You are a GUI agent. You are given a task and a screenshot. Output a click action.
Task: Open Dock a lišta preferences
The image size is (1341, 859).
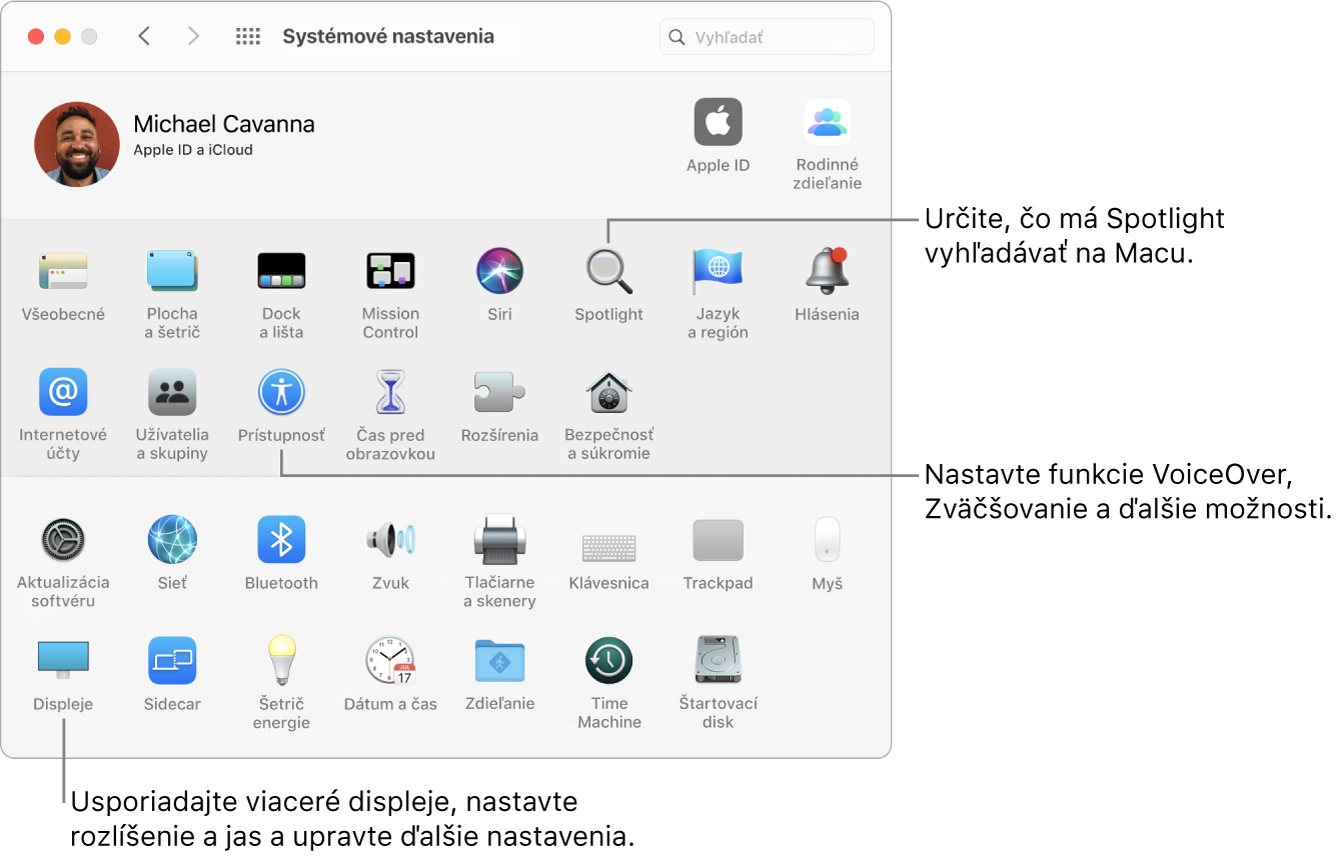(281, 271)
